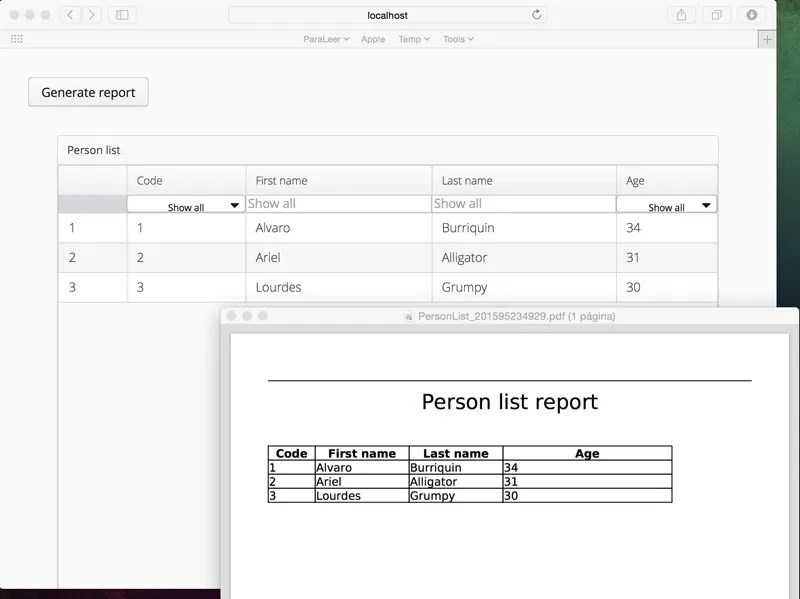Expand the Temp bookmarks folder

click(412, 39)
